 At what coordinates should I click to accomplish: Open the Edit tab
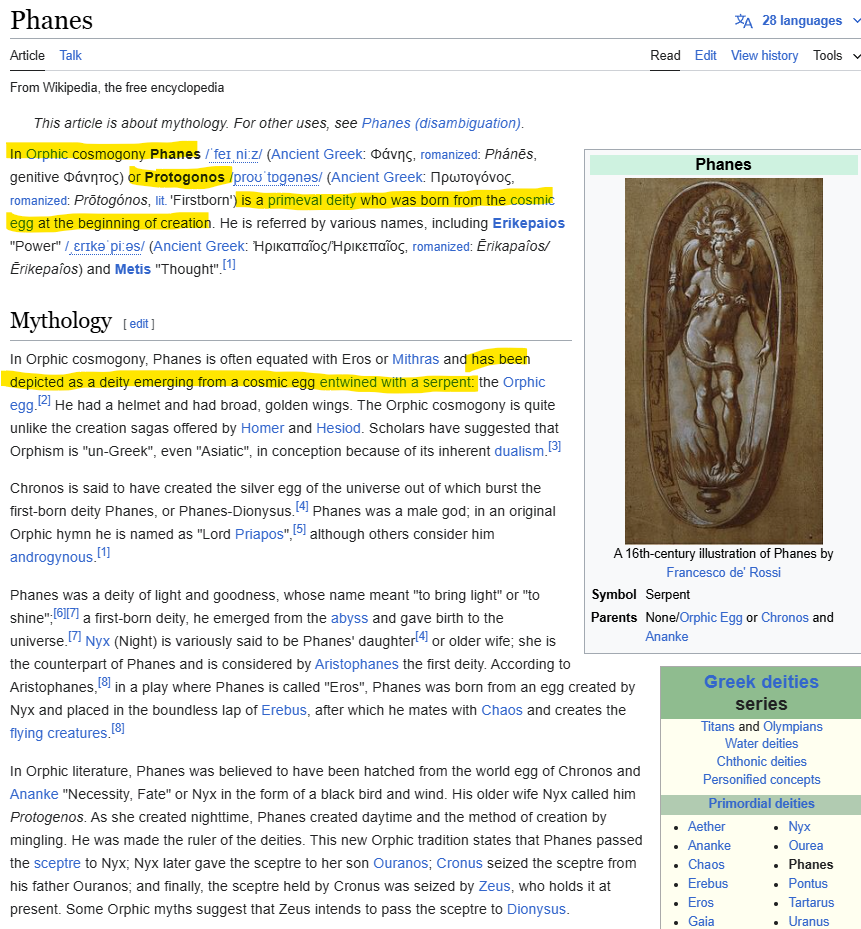coord(705,56)
